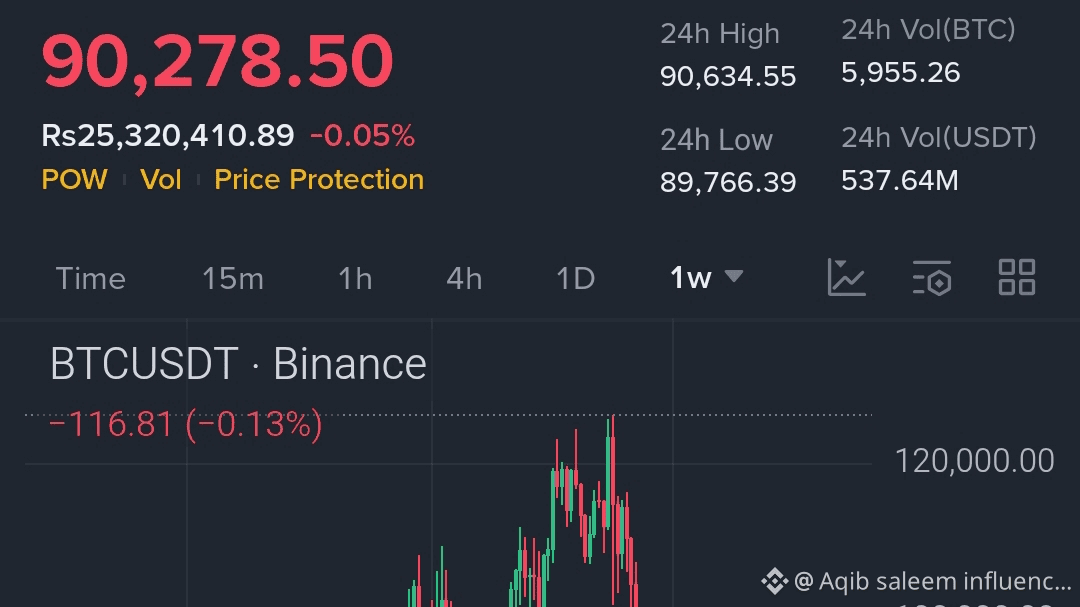Tap the Vol tag link
This screenshot has height=607, width=1080.
[161, 180]
